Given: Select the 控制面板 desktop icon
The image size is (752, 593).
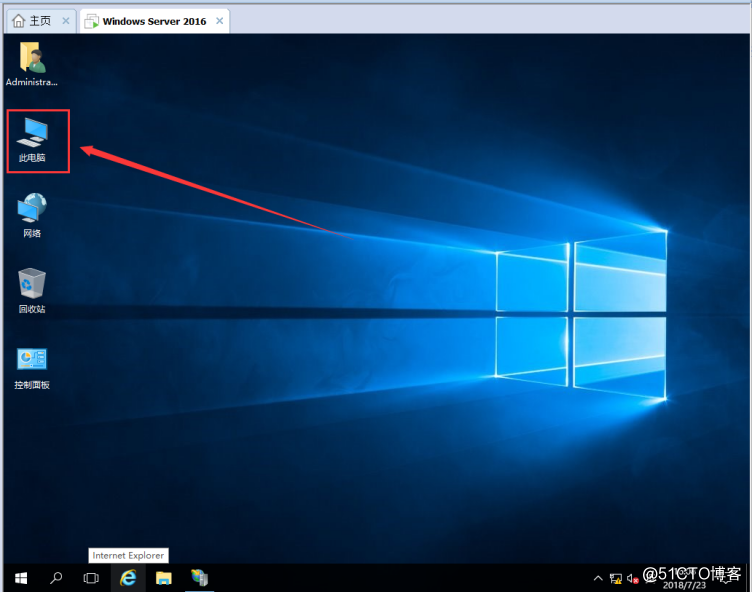Looking at the screenshot, I should point(32,368).
